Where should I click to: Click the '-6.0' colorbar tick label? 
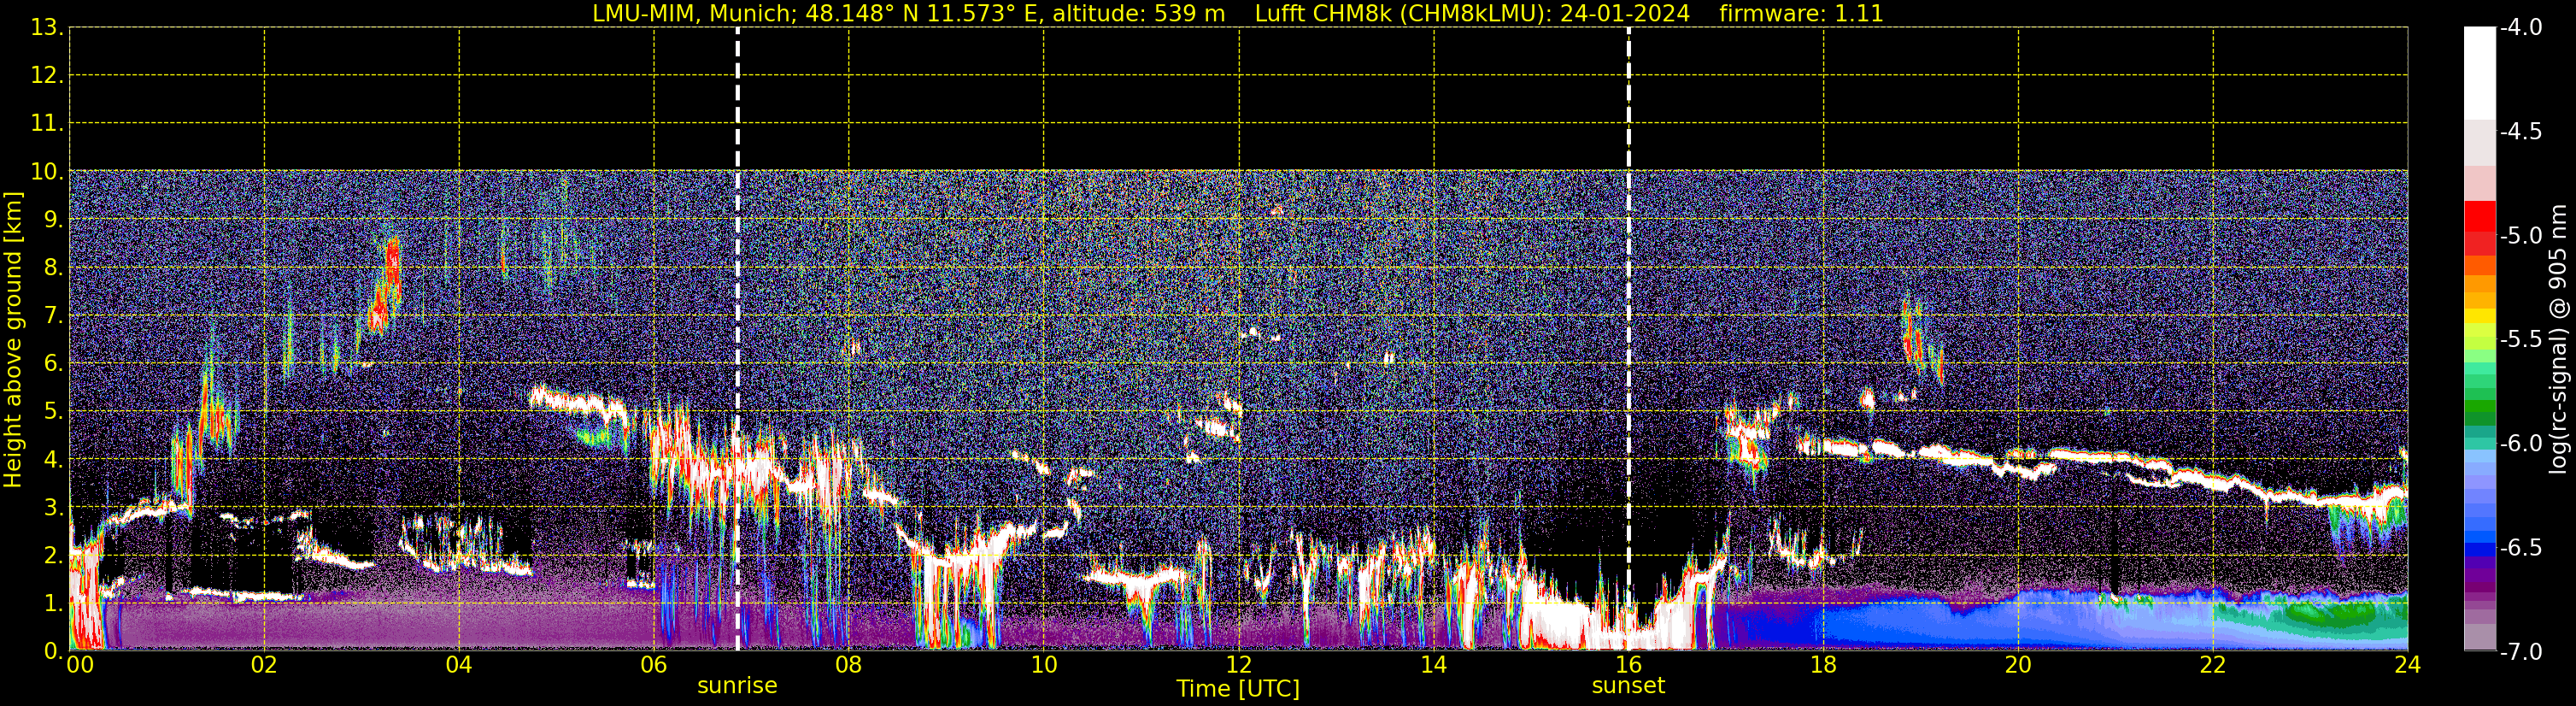pos(2521,444)
